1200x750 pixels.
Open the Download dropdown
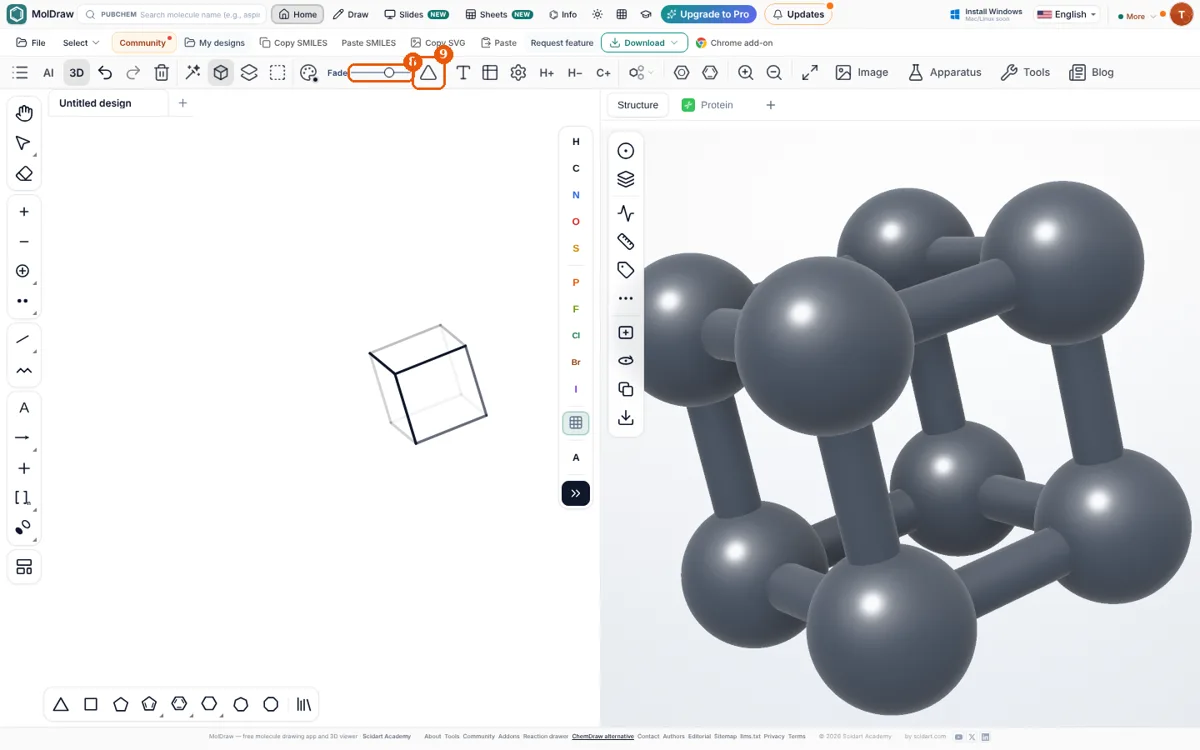pyautogui.click(x=644, y=43)
